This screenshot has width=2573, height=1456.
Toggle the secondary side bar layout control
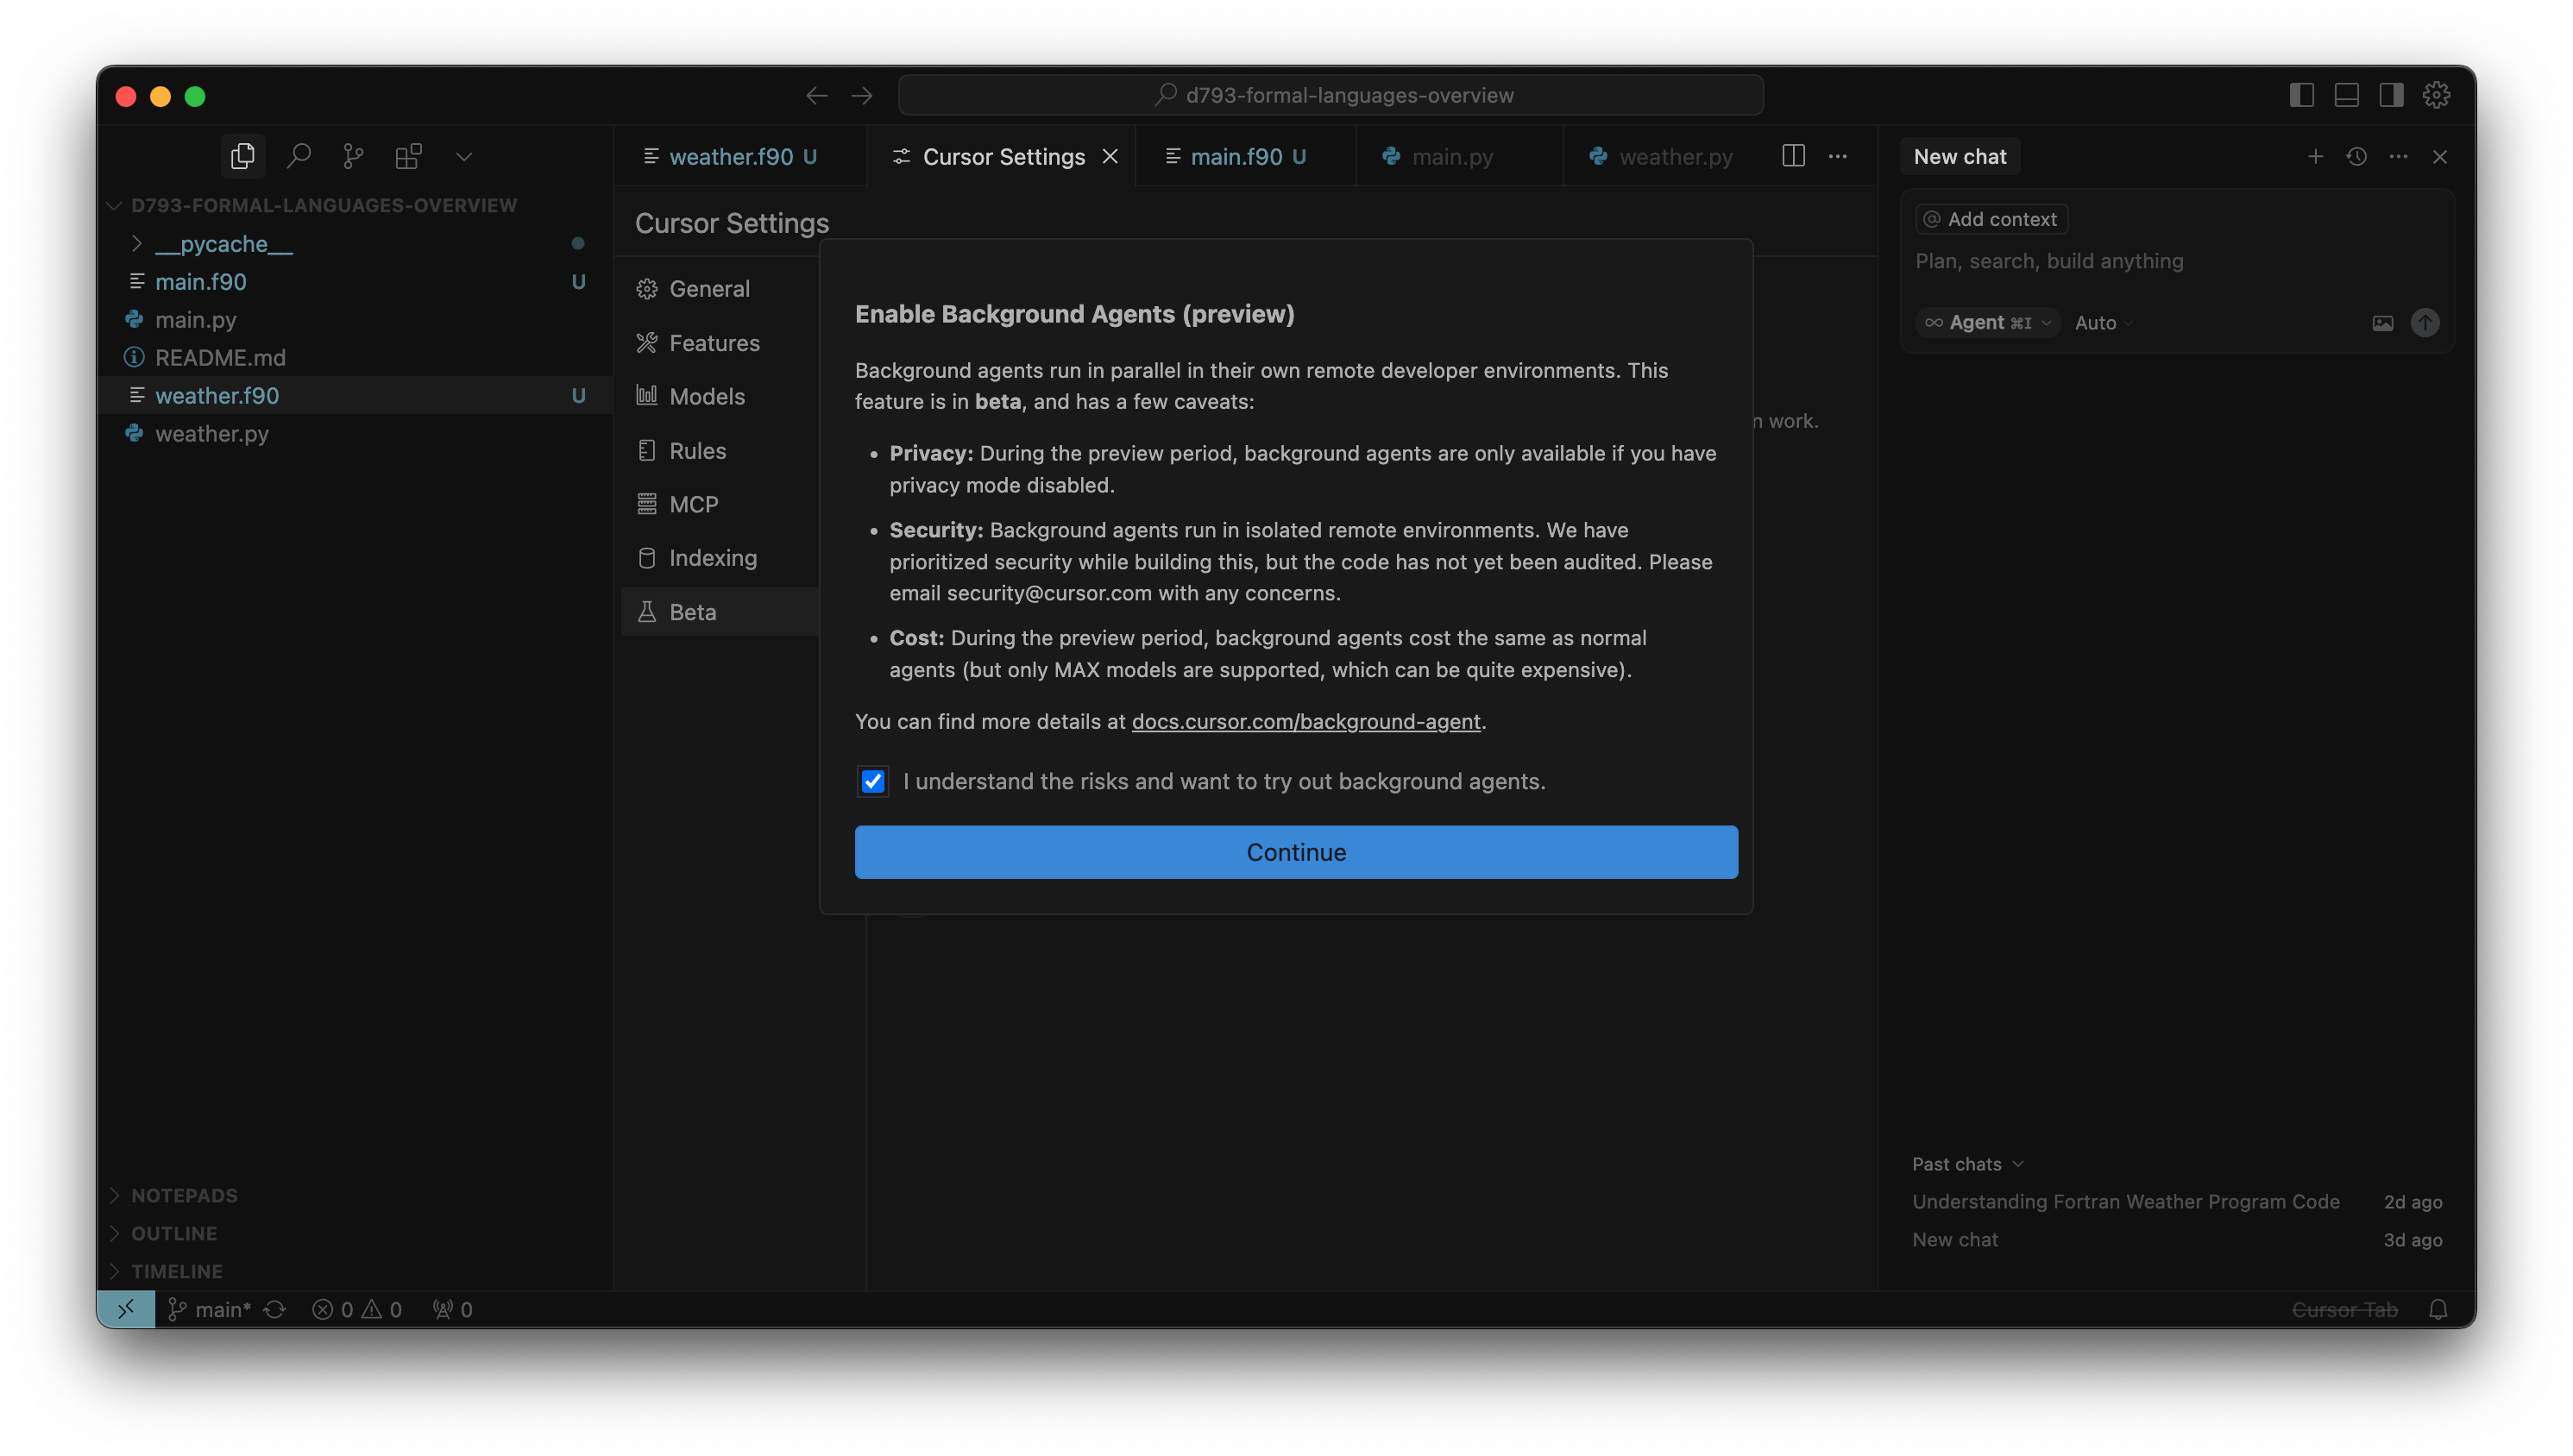[x=2392, y=95]
